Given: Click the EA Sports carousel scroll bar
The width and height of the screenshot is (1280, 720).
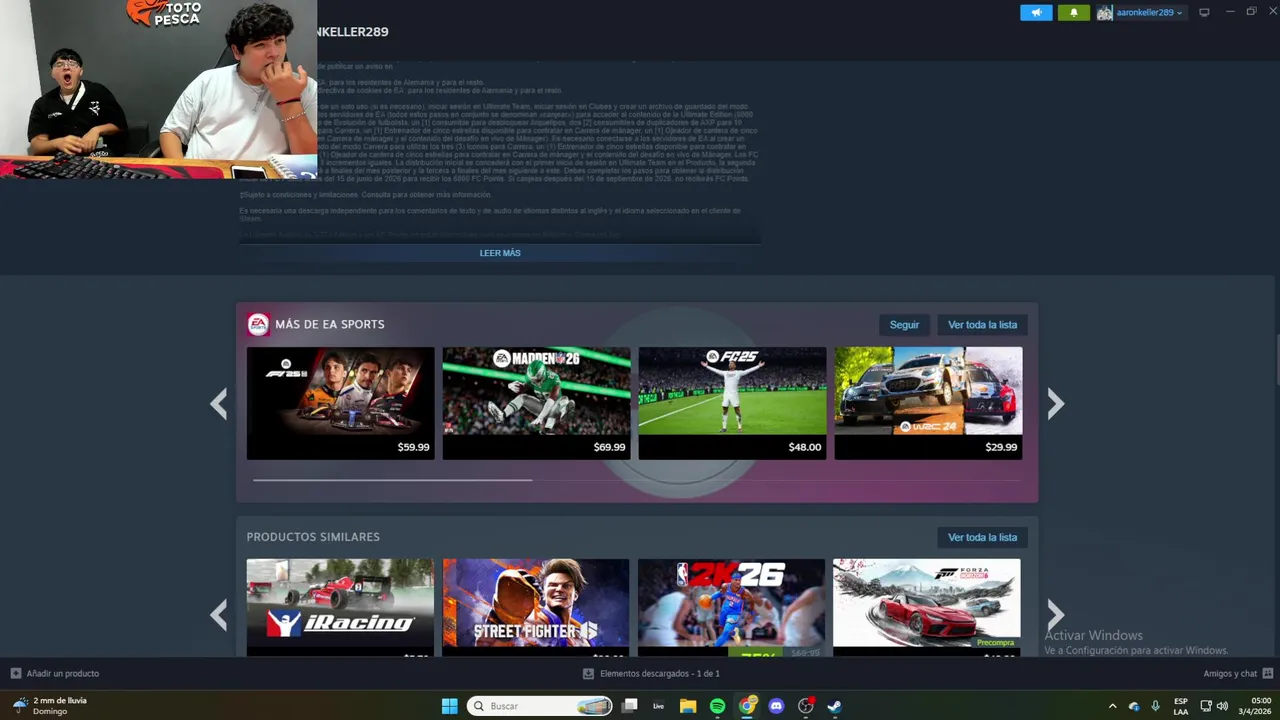Looking at the screenshot, I should click(x=392, y=480).
